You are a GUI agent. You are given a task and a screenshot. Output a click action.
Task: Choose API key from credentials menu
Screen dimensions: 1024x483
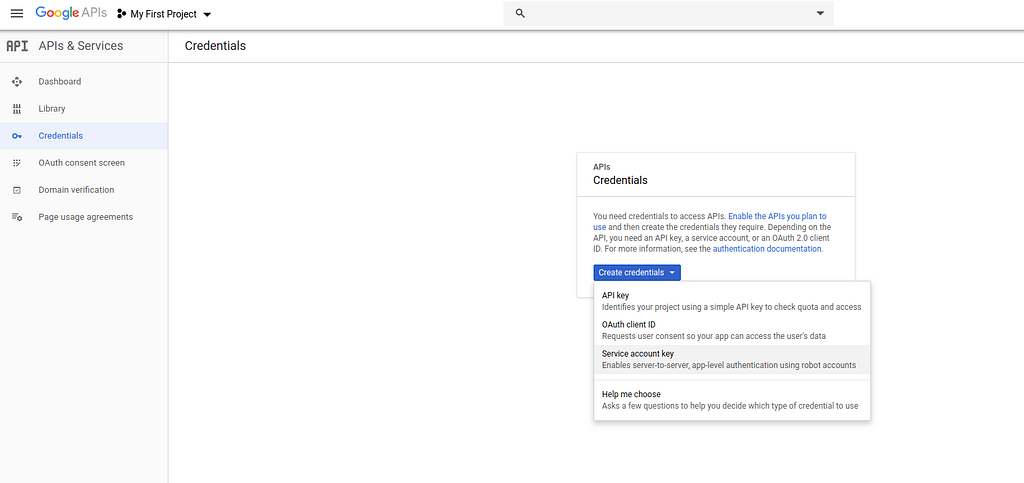pos(732,301)
